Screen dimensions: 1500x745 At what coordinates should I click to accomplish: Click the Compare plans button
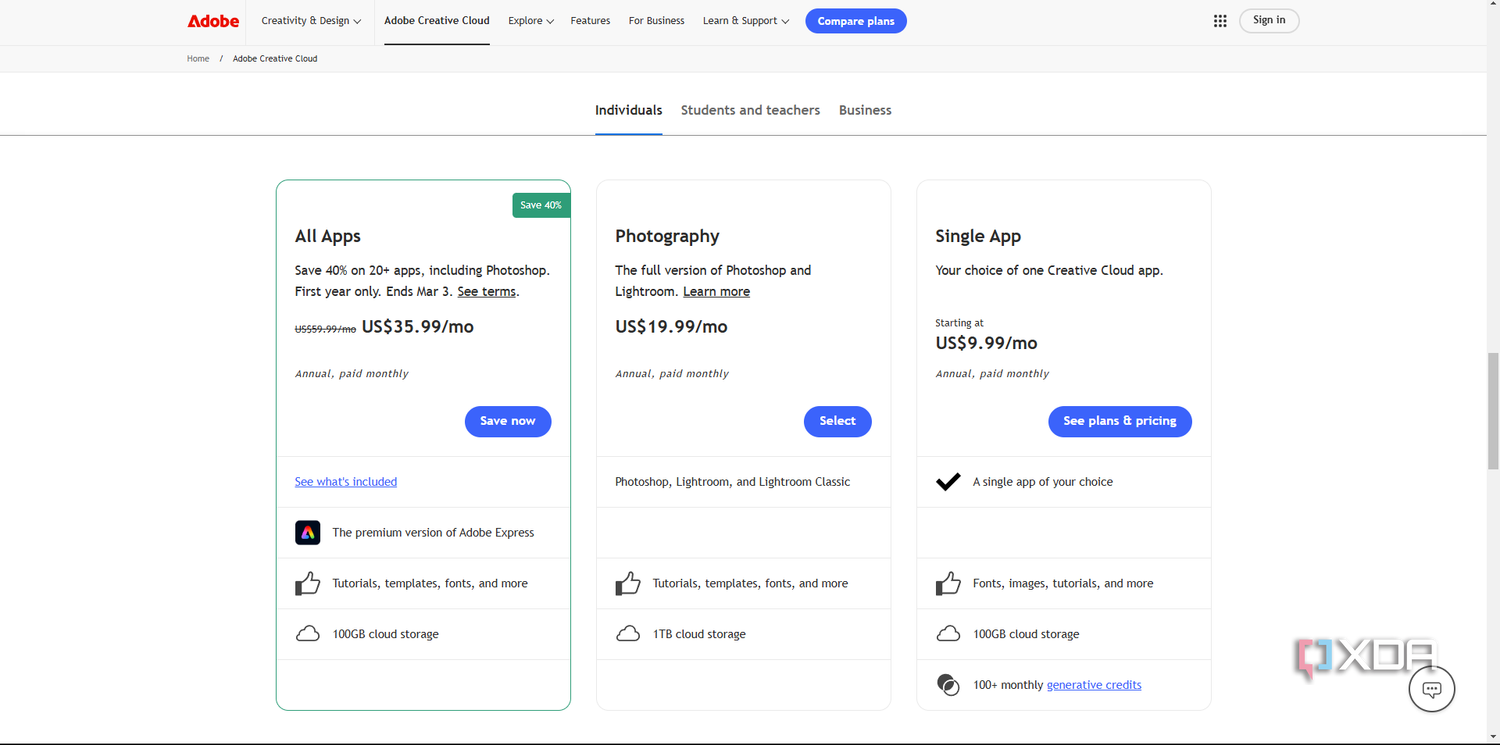point(856,21)
